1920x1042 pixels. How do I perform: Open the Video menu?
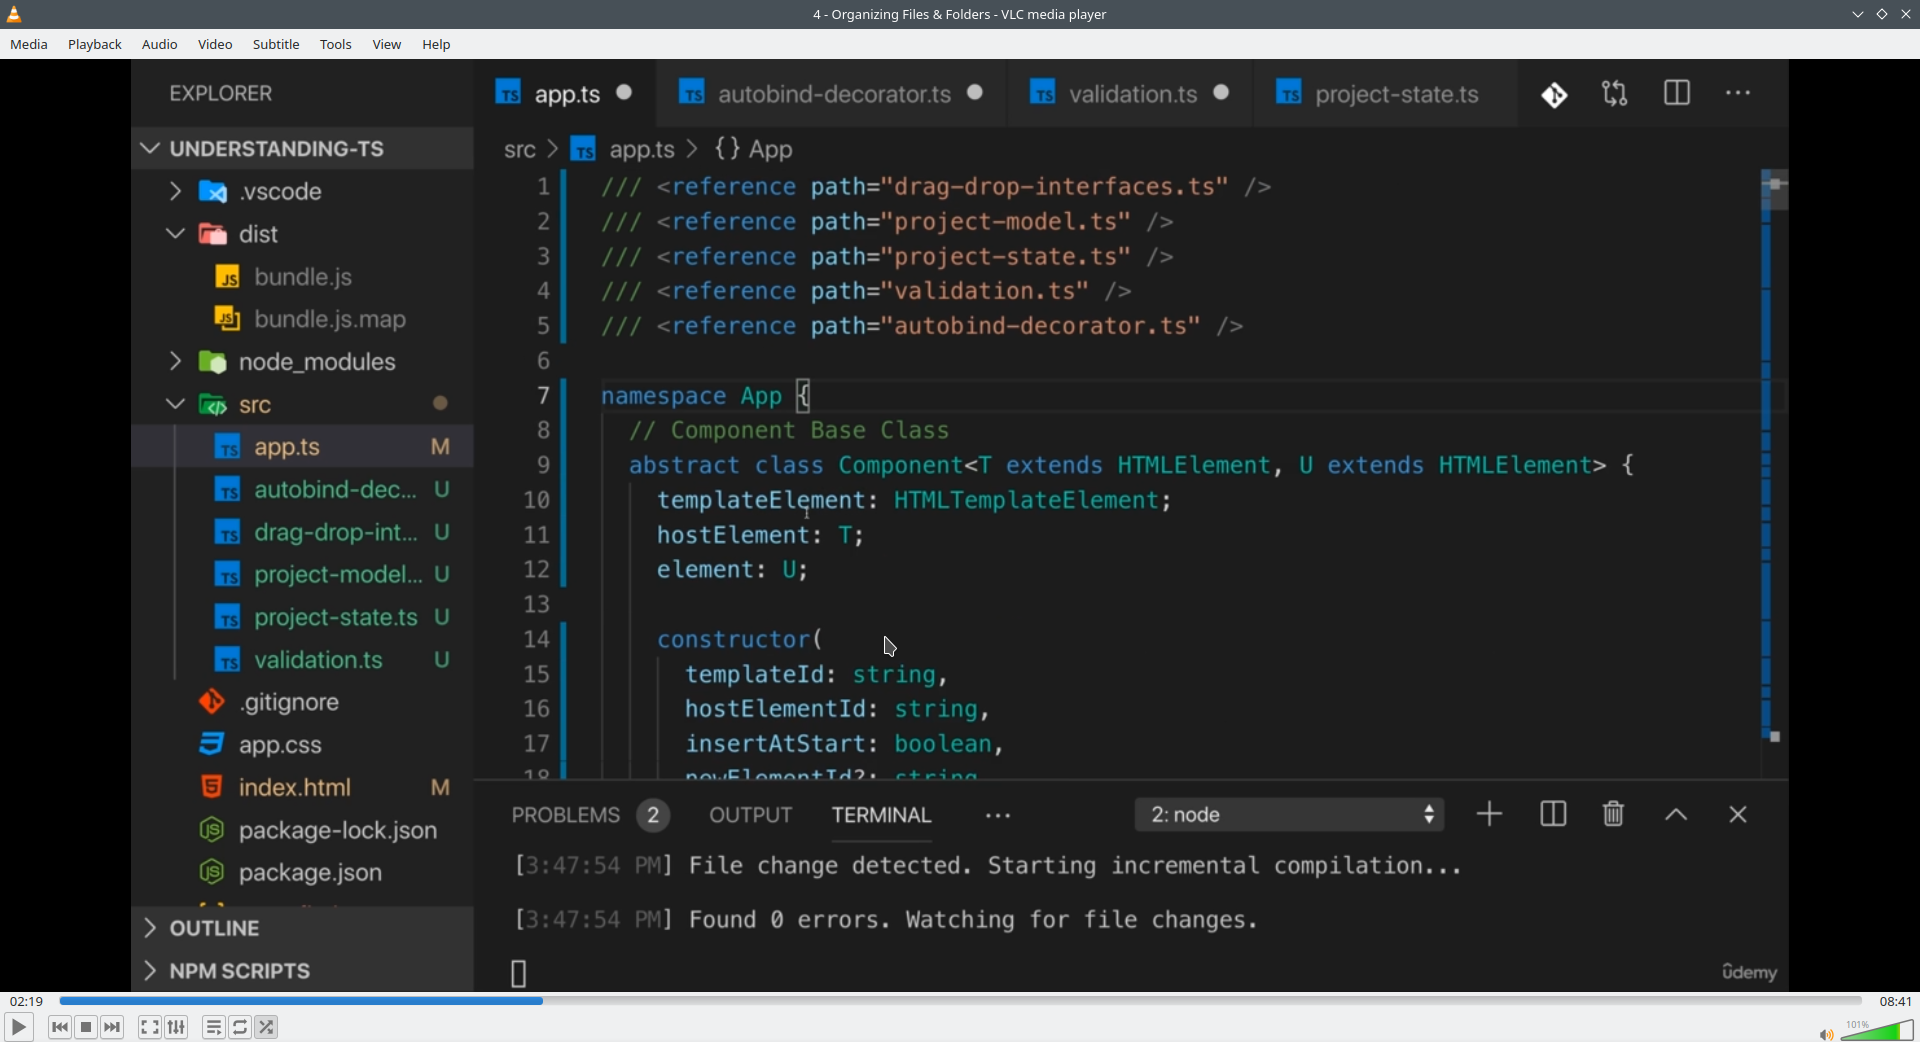click(x=215, y=45)
